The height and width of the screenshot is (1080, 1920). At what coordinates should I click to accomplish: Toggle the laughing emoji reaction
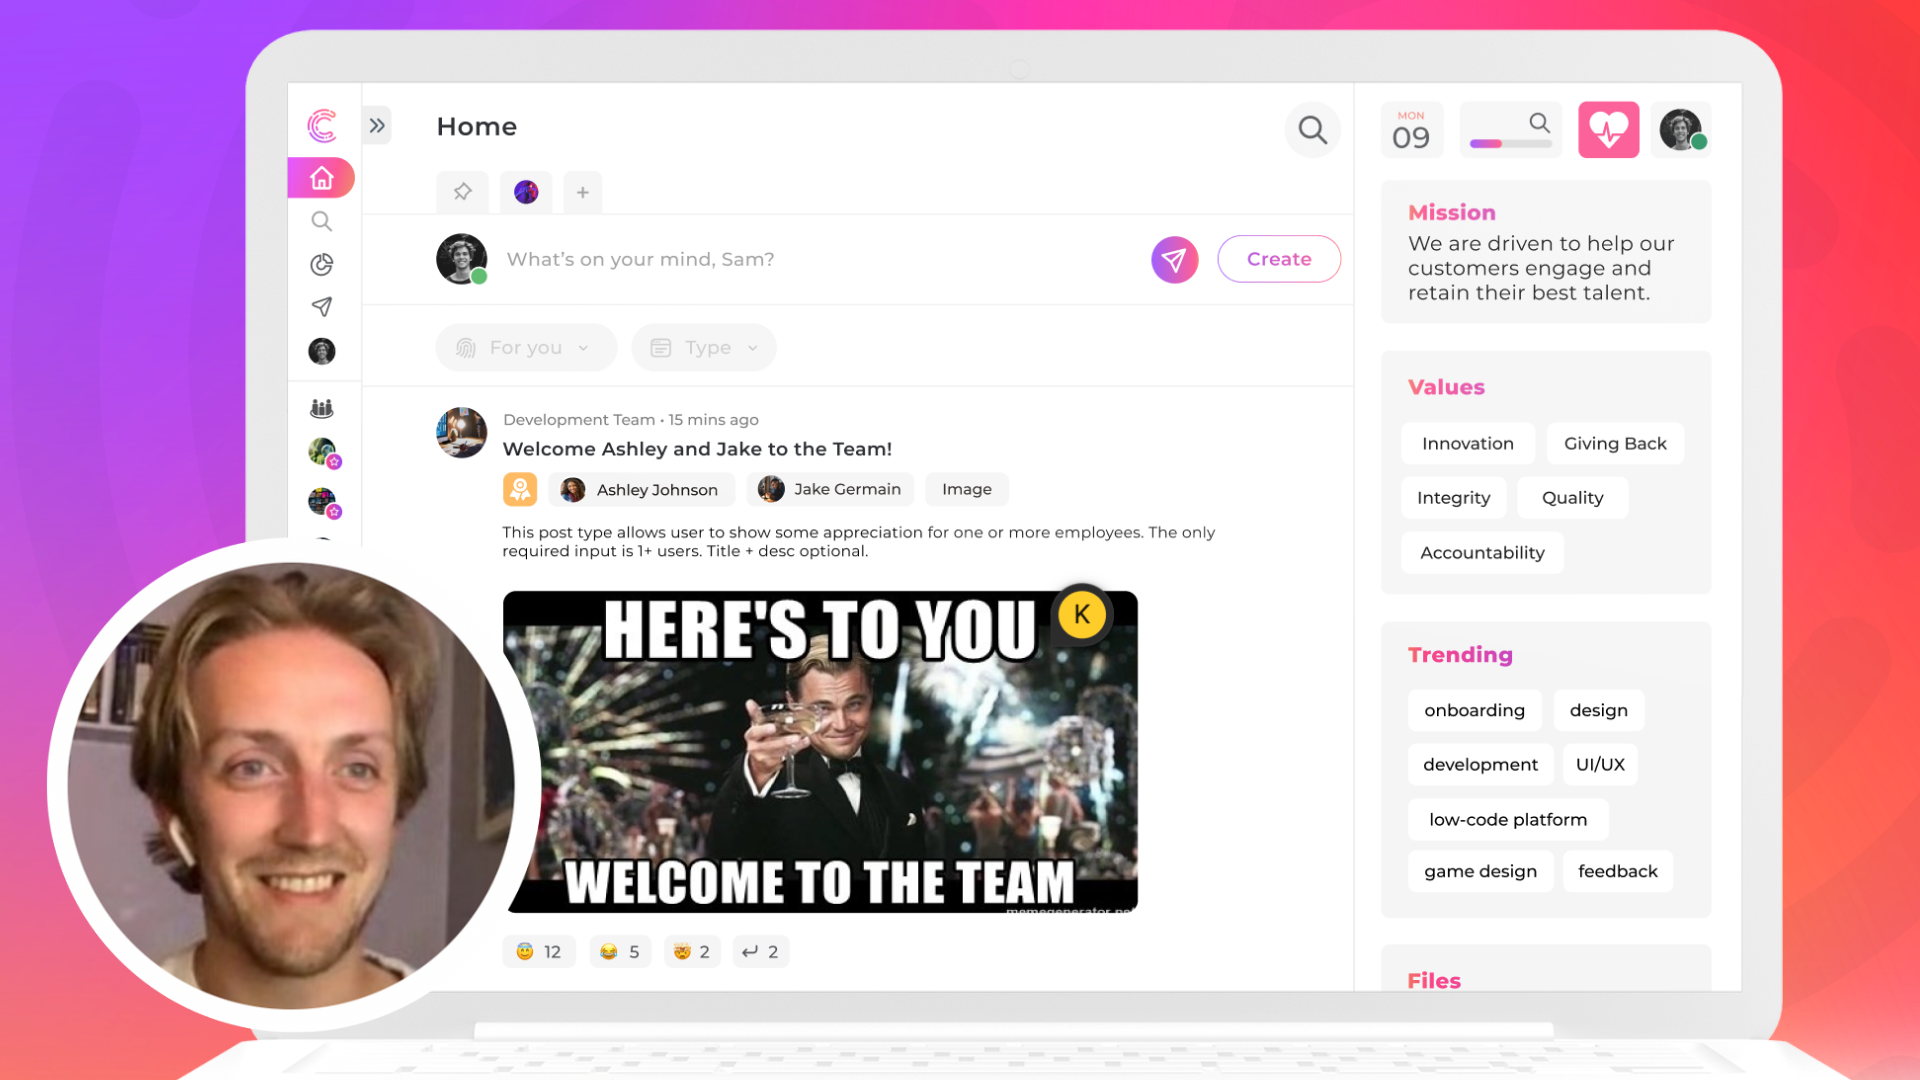[x=620, y=952]
